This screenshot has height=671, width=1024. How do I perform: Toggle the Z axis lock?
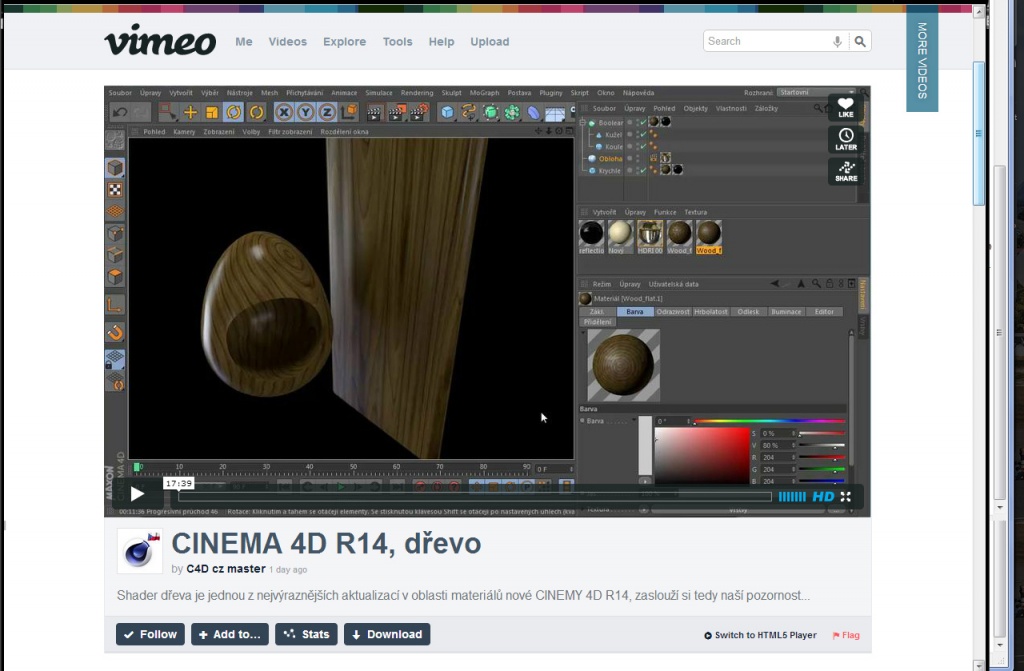[327, 112]
